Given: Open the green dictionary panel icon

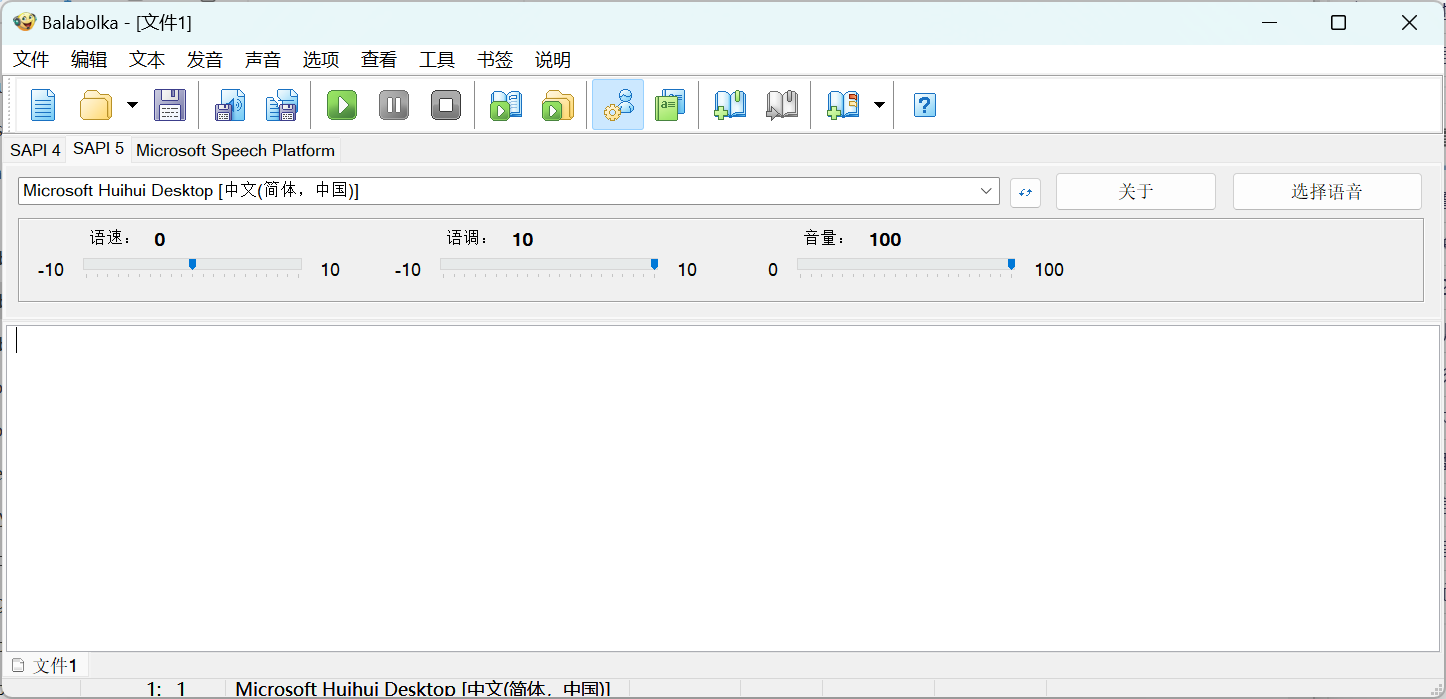Looking at the screenshot, I should [670, 105].
